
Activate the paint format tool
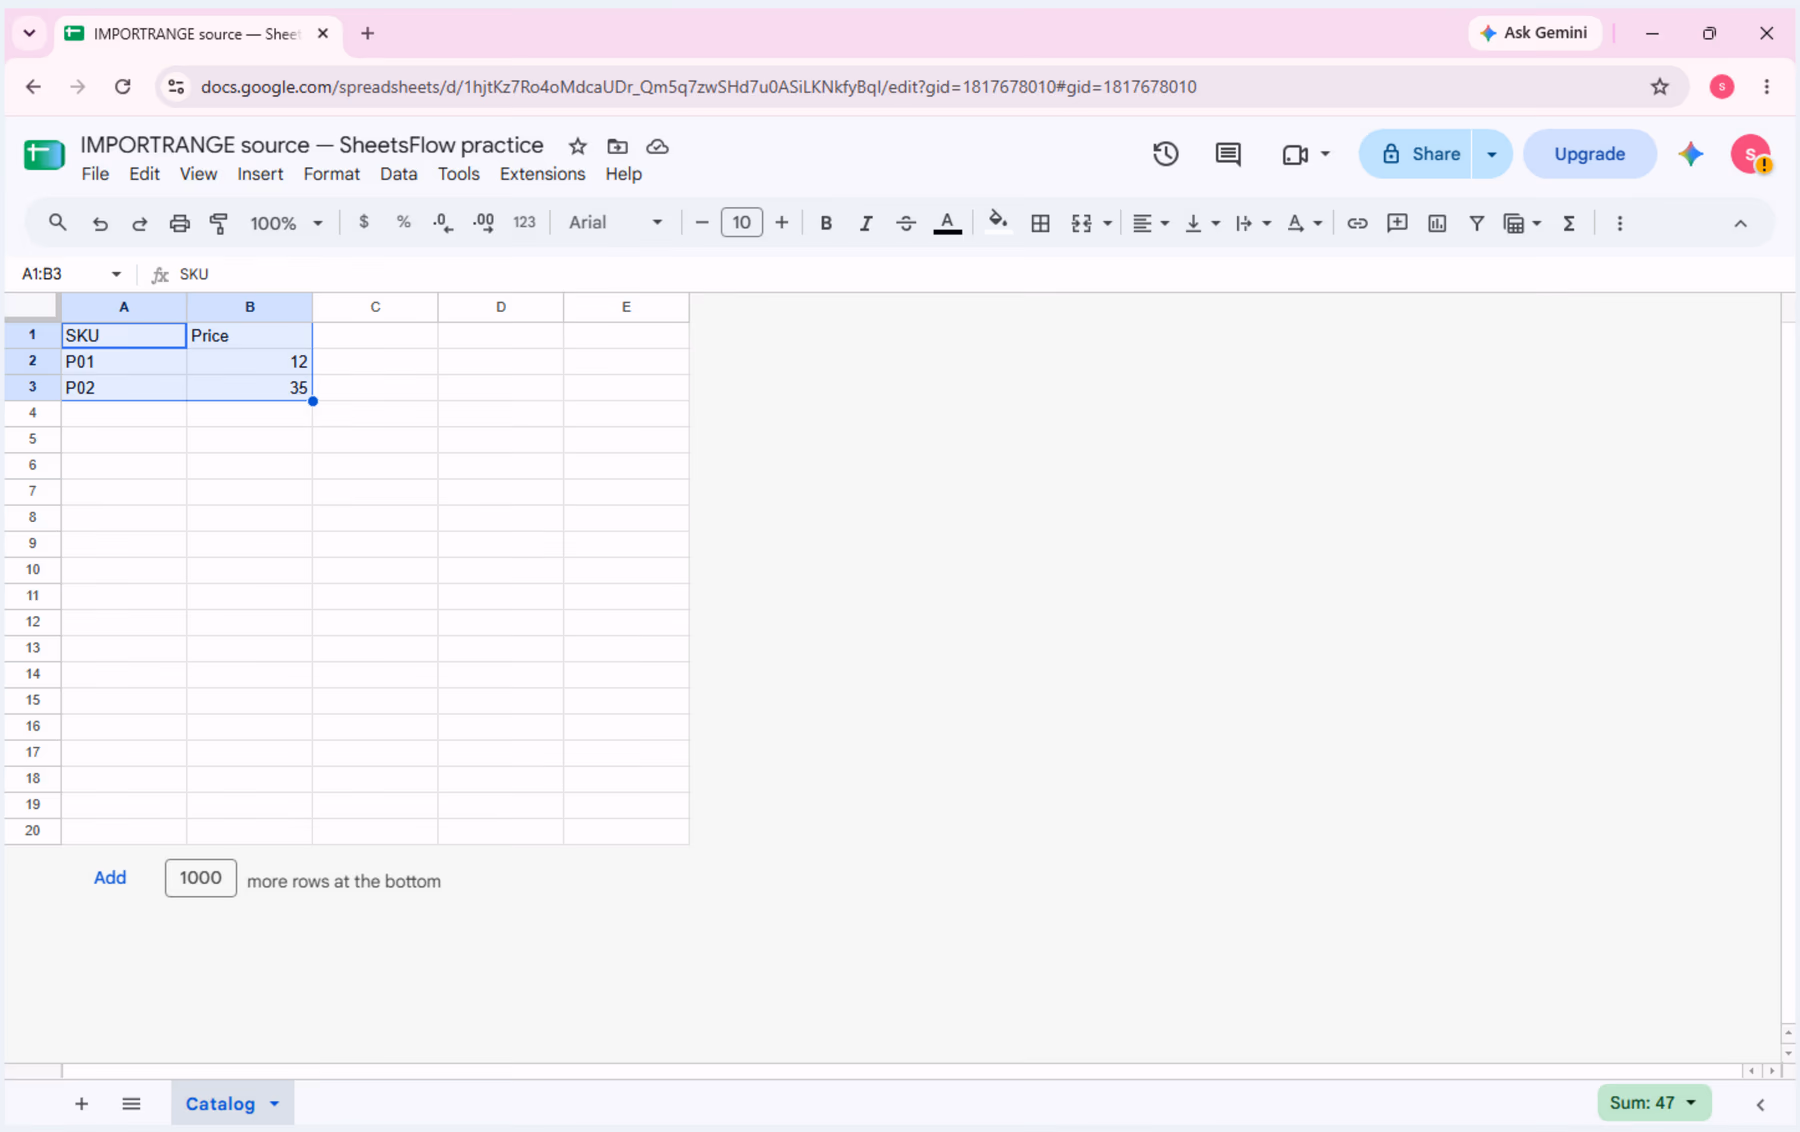tap(219, 223)
